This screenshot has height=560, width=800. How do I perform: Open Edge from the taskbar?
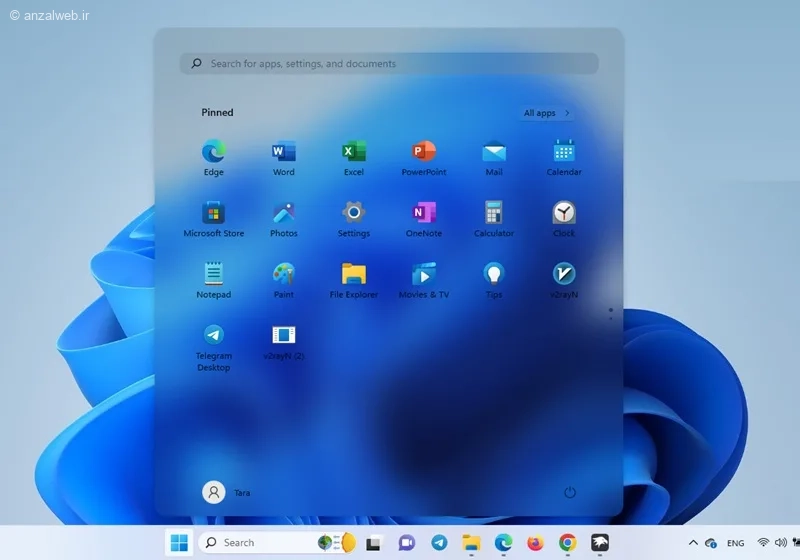pos(503,543)
